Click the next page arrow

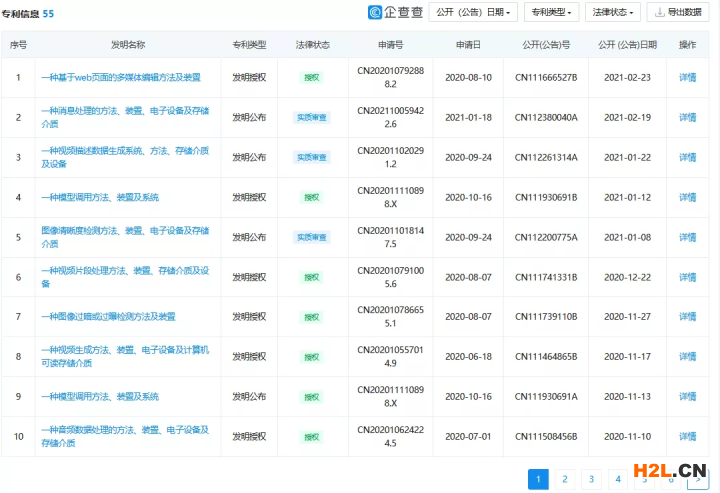(697, 479)
